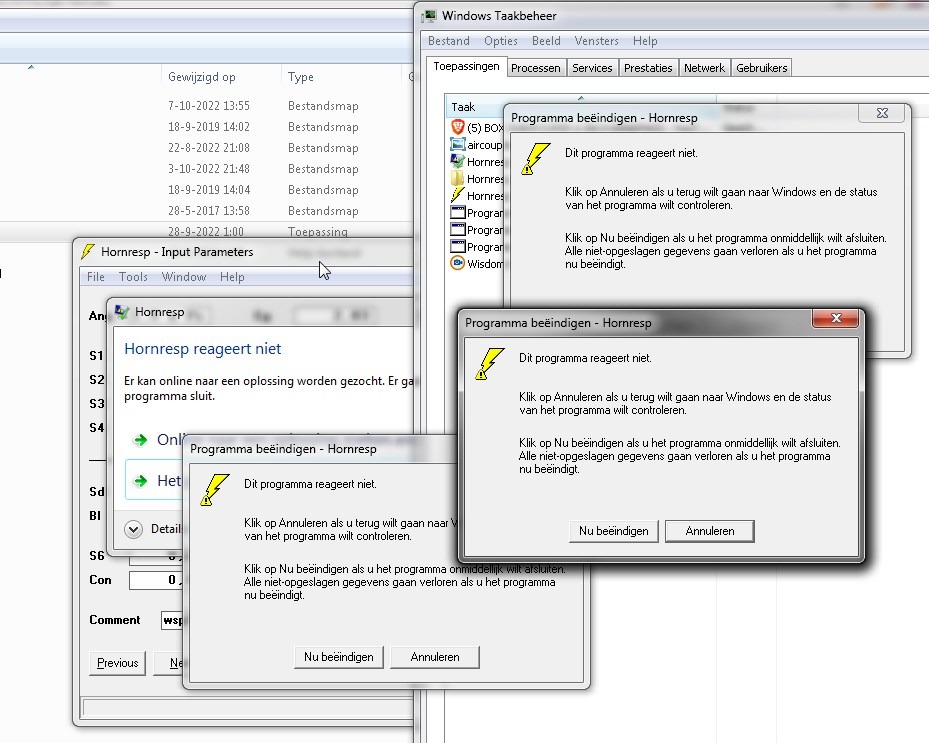Select Explorer row dated 7-10-2022 13:55
Image resolution: width=929 pixels, height=743 pixels.
(206, 105)
